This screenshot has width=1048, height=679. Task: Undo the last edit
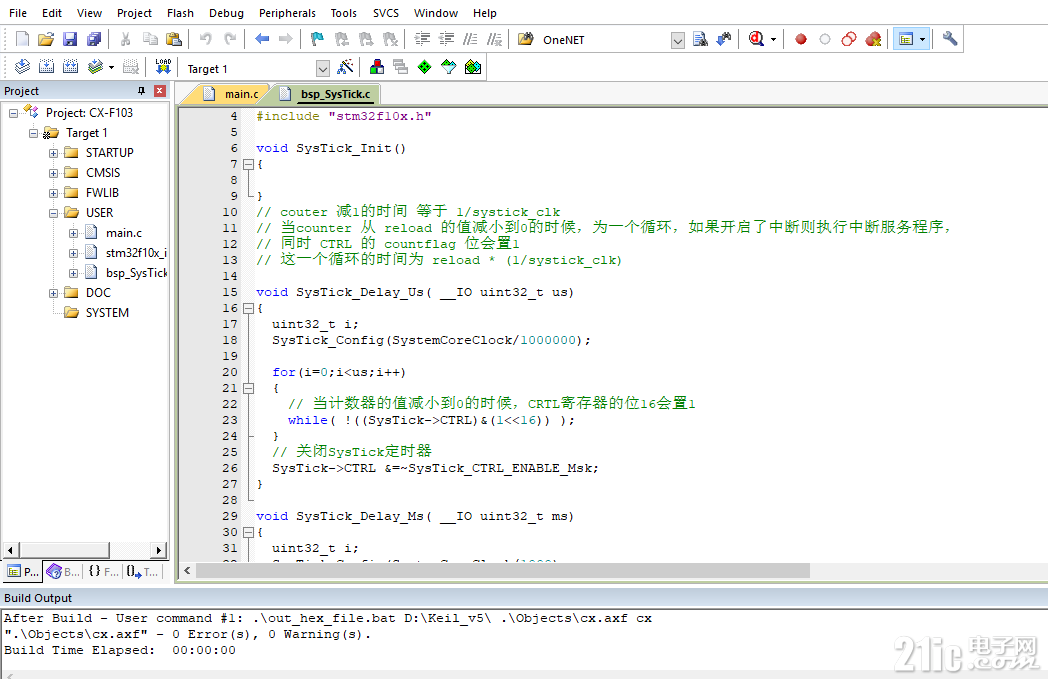pyautogui.click(x=205, y=39)
